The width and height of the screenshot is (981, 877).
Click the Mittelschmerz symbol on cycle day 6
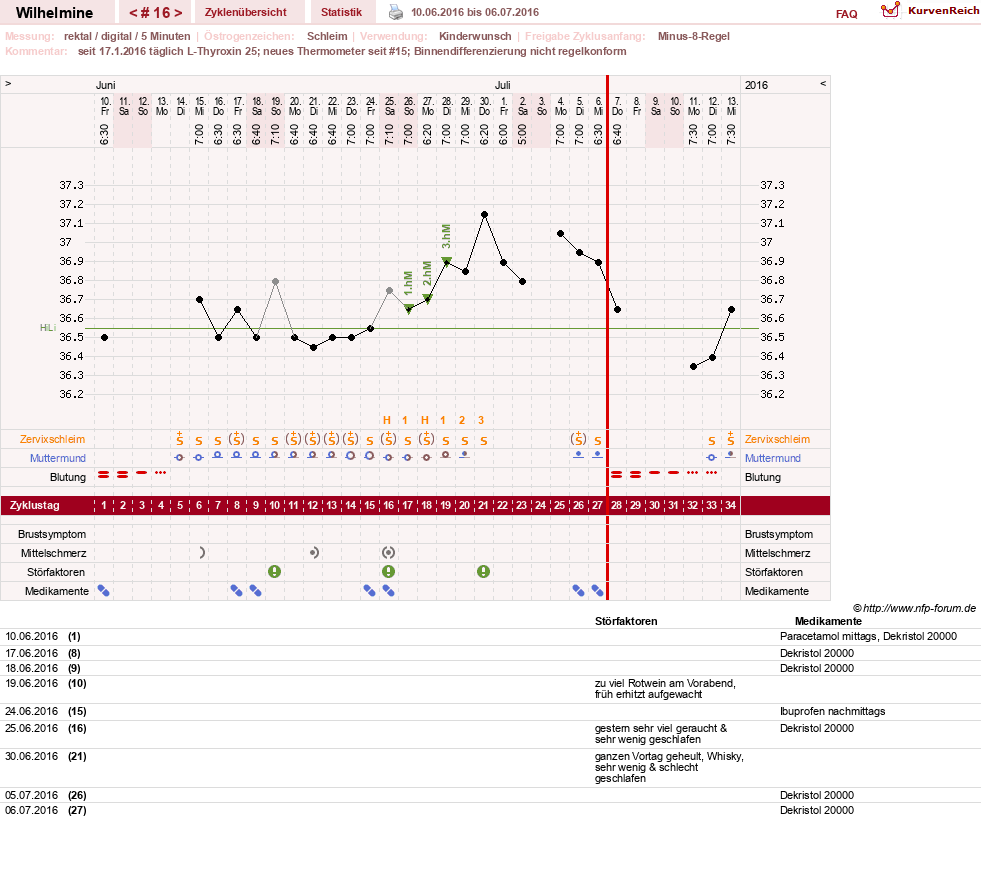click(x=201, y=552)
